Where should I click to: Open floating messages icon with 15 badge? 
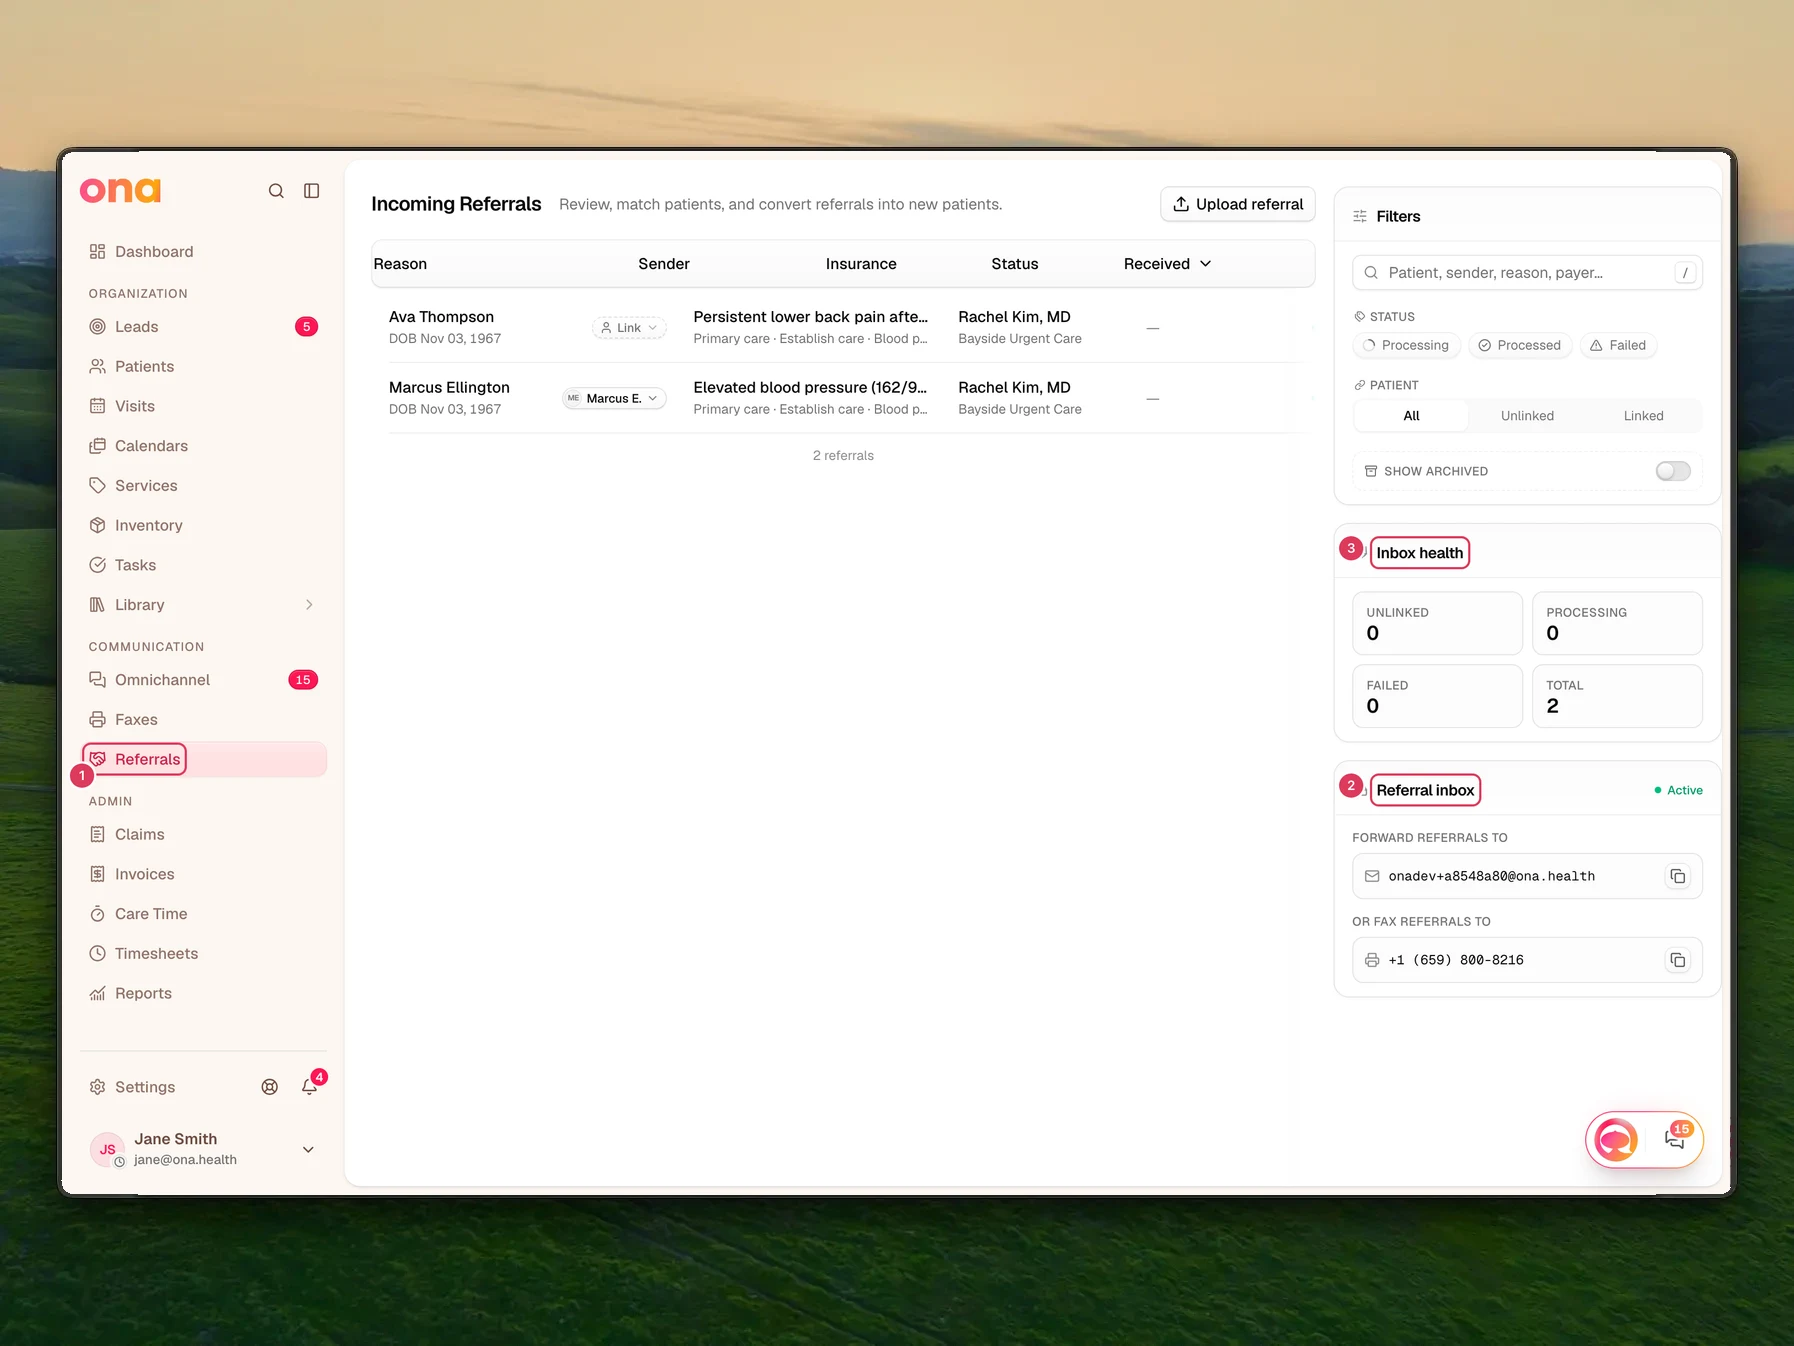point(1676,1138)
